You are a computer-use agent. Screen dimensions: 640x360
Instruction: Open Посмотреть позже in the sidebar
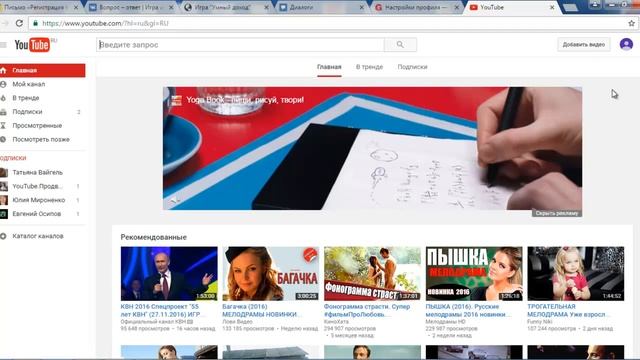click(x=42, y=140)
